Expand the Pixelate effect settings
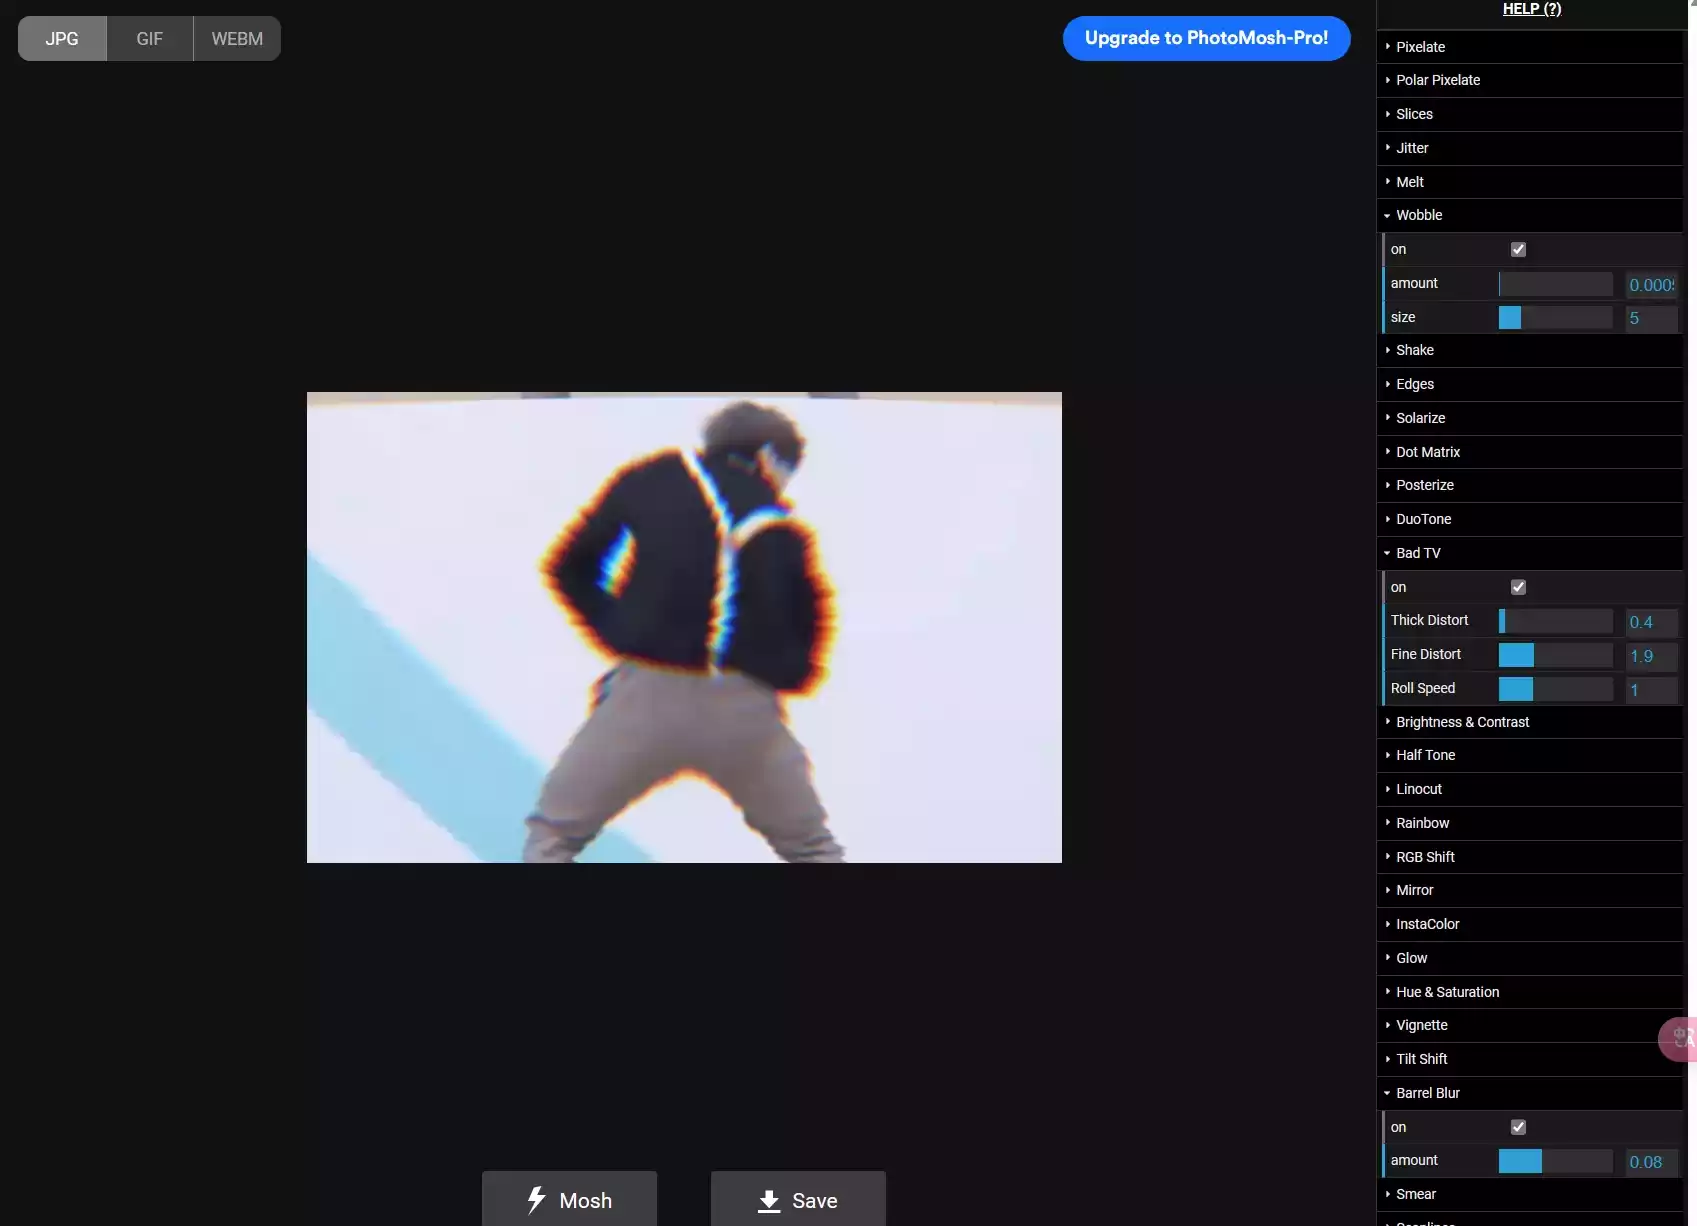1697x1226 pixels. click(x=1420, y=47)
